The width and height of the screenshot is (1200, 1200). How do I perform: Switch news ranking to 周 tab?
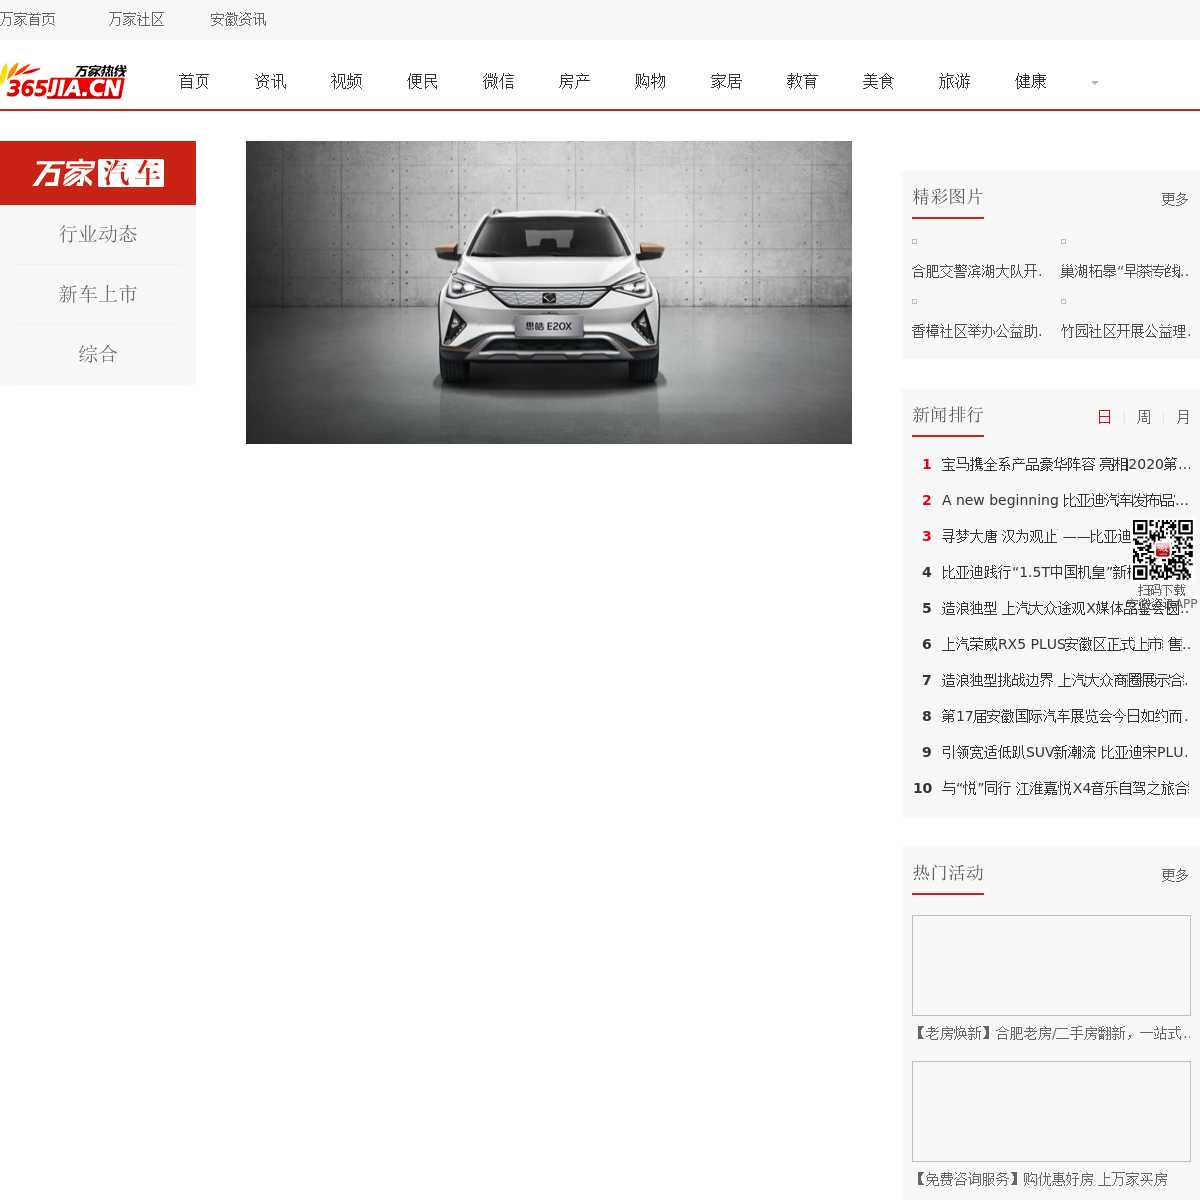point(1144,417)
